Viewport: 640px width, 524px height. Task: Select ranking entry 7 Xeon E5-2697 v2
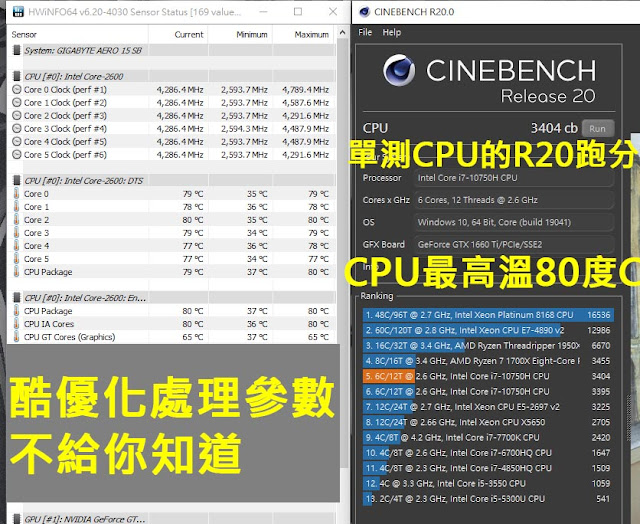tap(488, 407)
